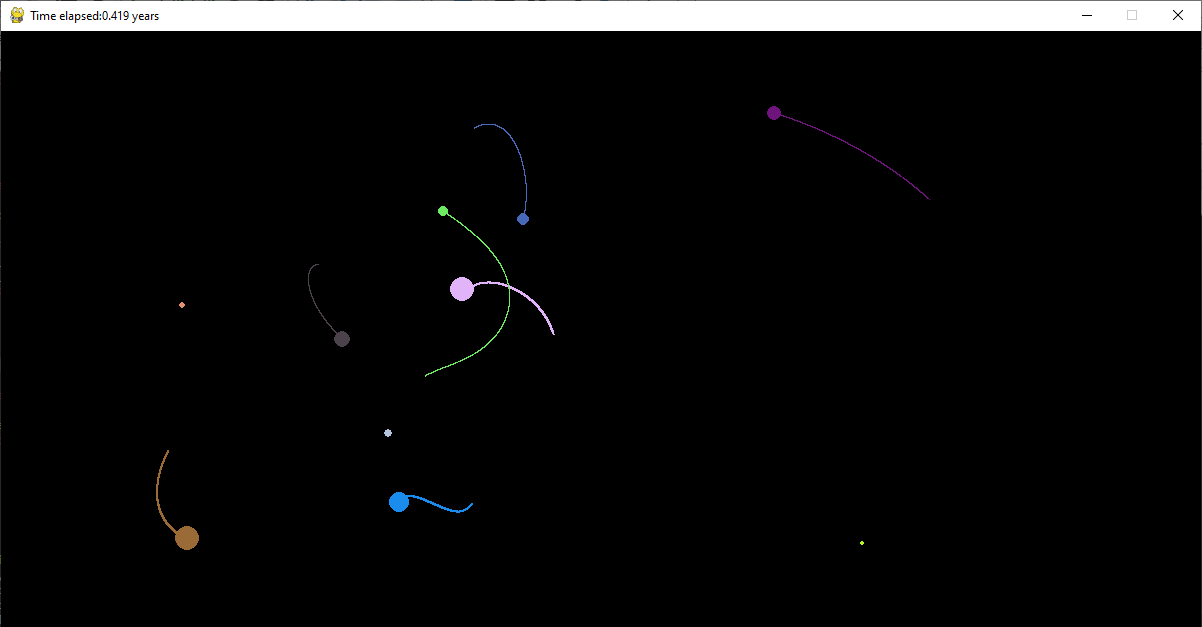Close the simulation window
This screenshot has height=627, width=1202.
point(1177,15)
